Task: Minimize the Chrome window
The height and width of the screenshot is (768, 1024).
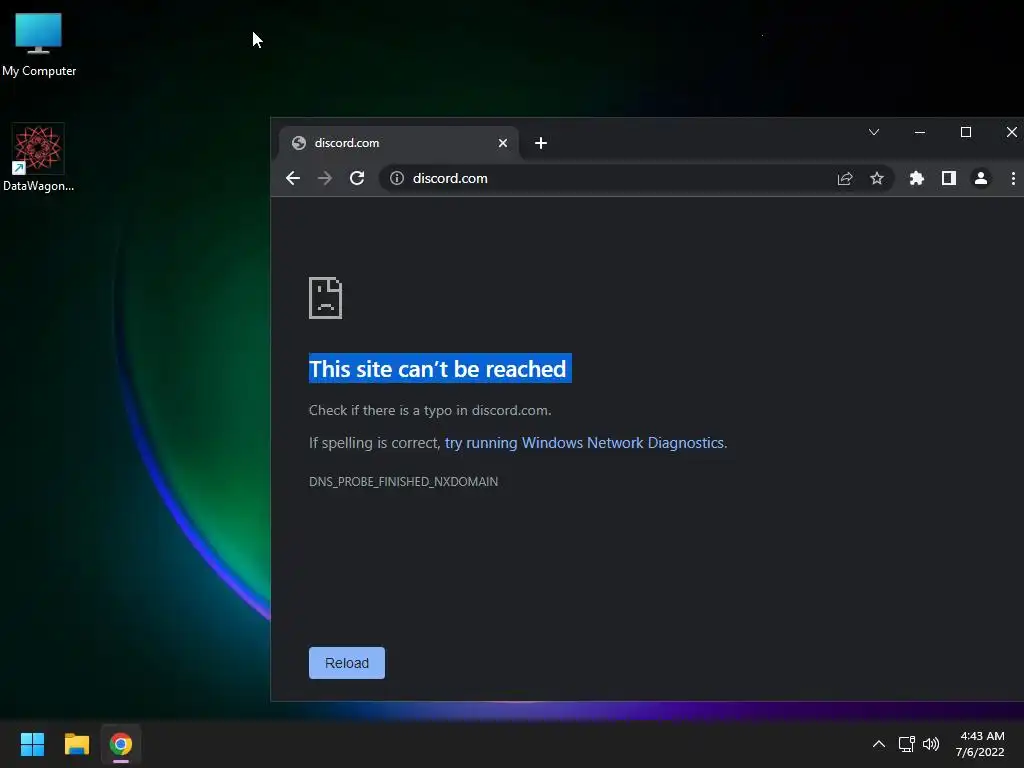Action: 920,133
